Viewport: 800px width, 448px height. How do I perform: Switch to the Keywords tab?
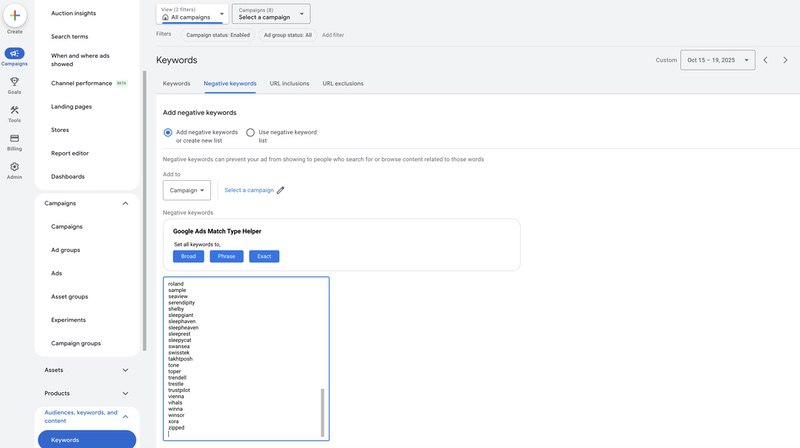point(177,84)
